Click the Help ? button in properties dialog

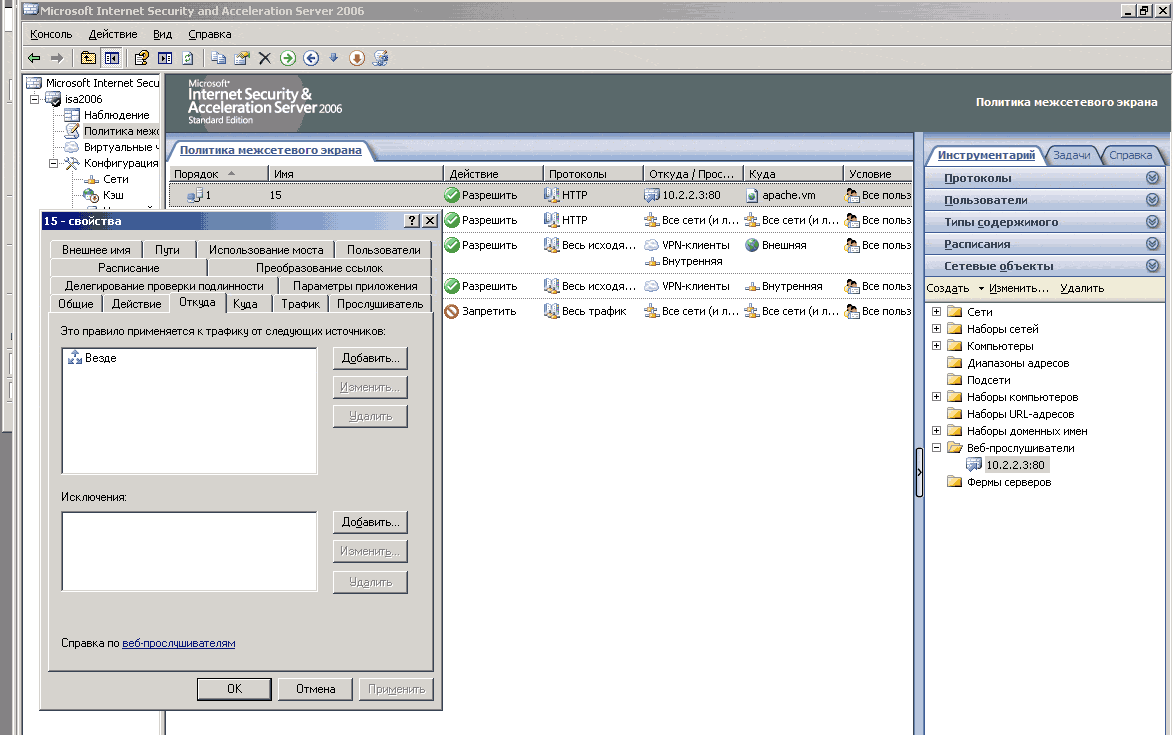[x=411, y=221]
